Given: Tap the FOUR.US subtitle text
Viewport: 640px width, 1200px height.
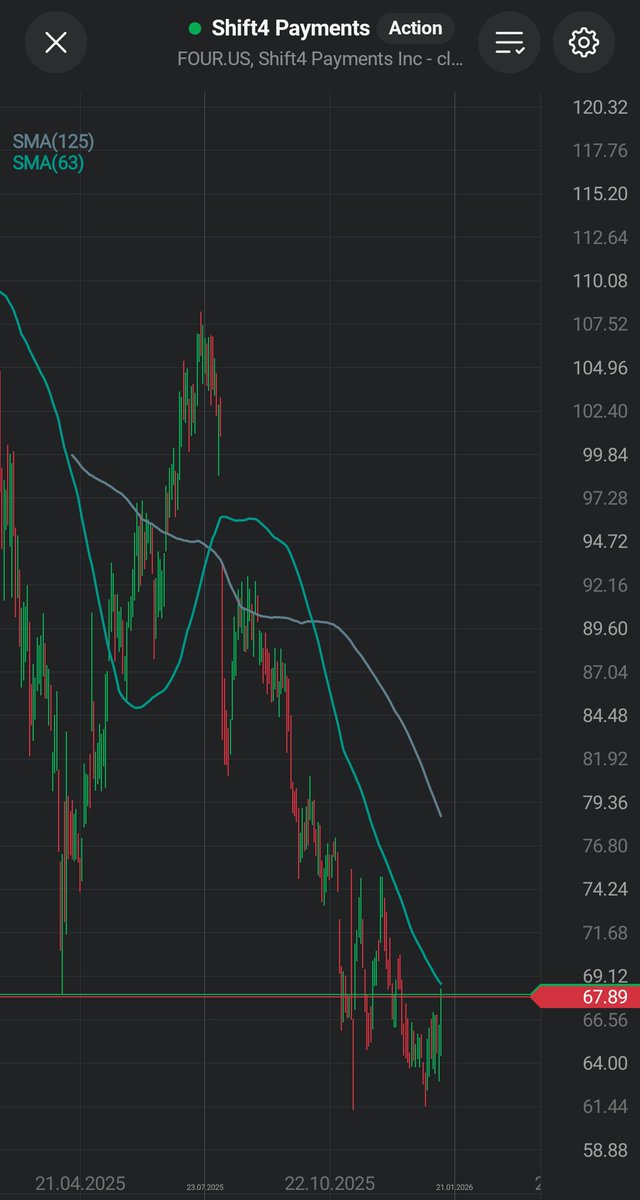Looking at the screenshot, I should point(320,60).
